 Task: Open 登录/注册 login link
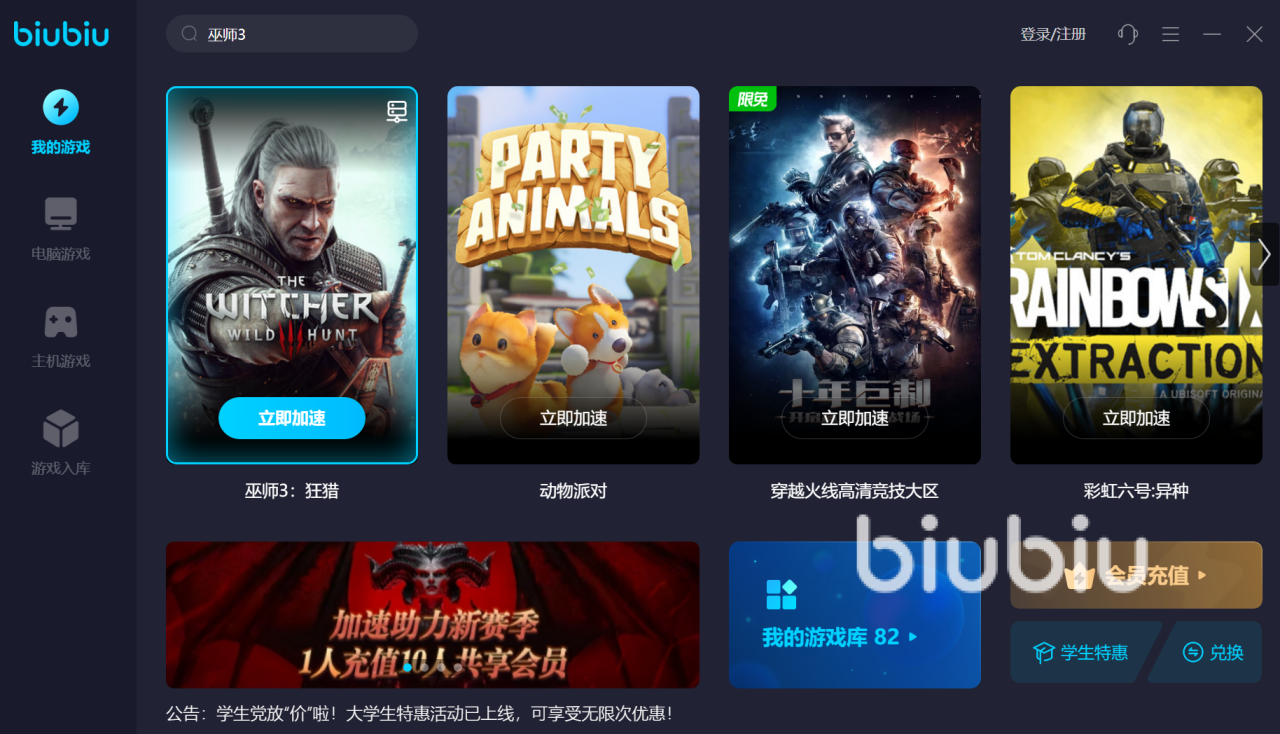1053,34
